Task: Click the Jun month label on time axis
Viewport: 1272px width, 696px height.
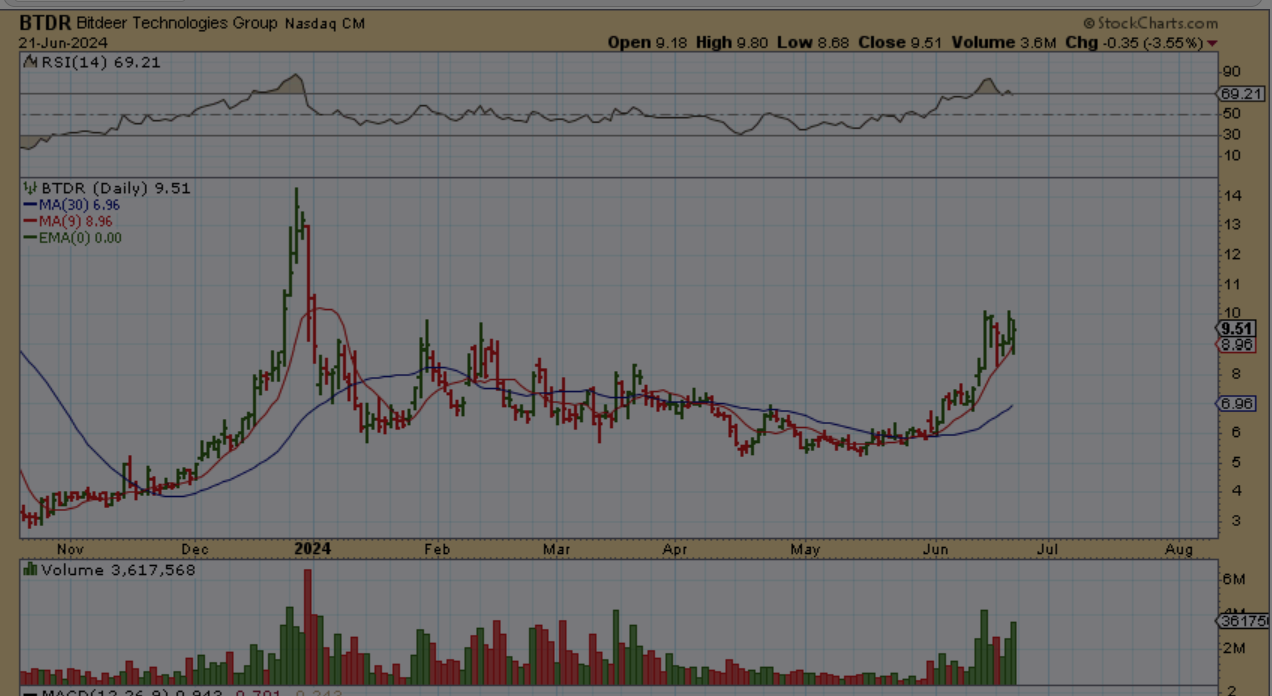Action: point(935,549)
